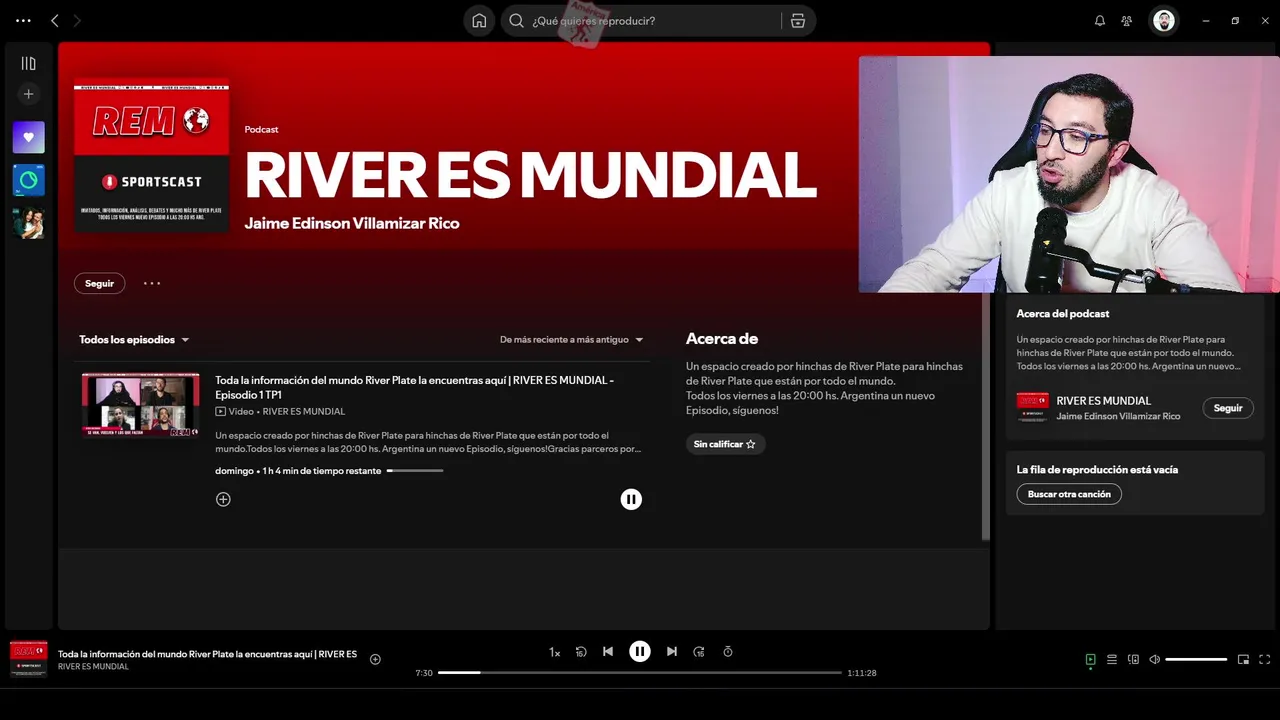Expand the Todos los episodios filter
This screenshot has width=1280, height=720.
pyautogui.click(x=134, y=340)
